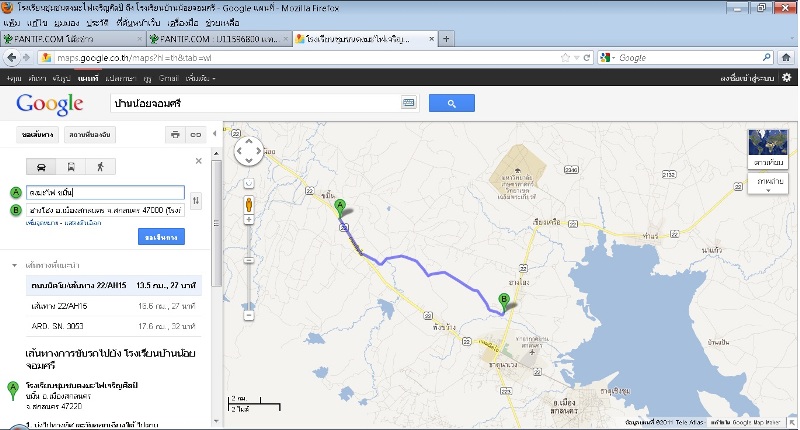
Task: Open Gmail from the Google bar
Action: [x=168, y=78]
